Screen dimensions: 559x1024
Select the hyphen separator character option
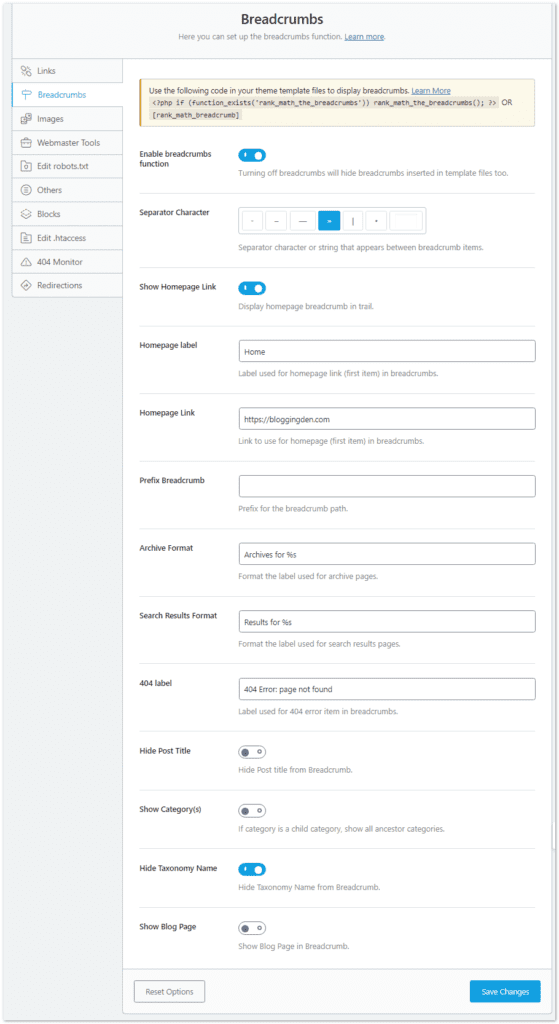(x=252, y=221)
